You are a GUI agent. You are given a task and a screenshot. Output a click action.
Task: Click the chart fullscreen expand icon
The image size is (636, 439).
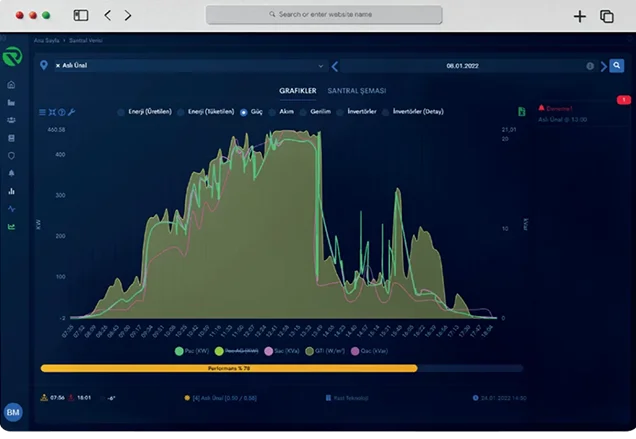(x=52, y=112)
